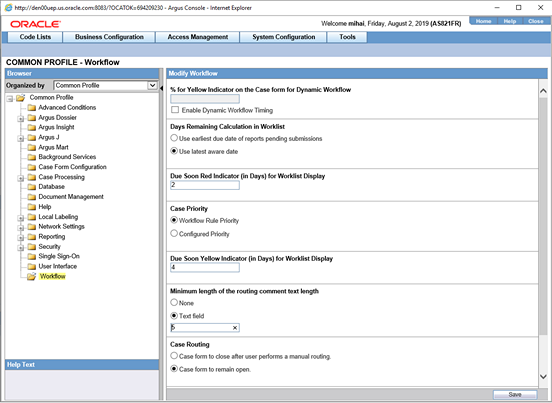Click the Document Management folder icon
This screenshot has height=403, width=552.
coord(32,197)
